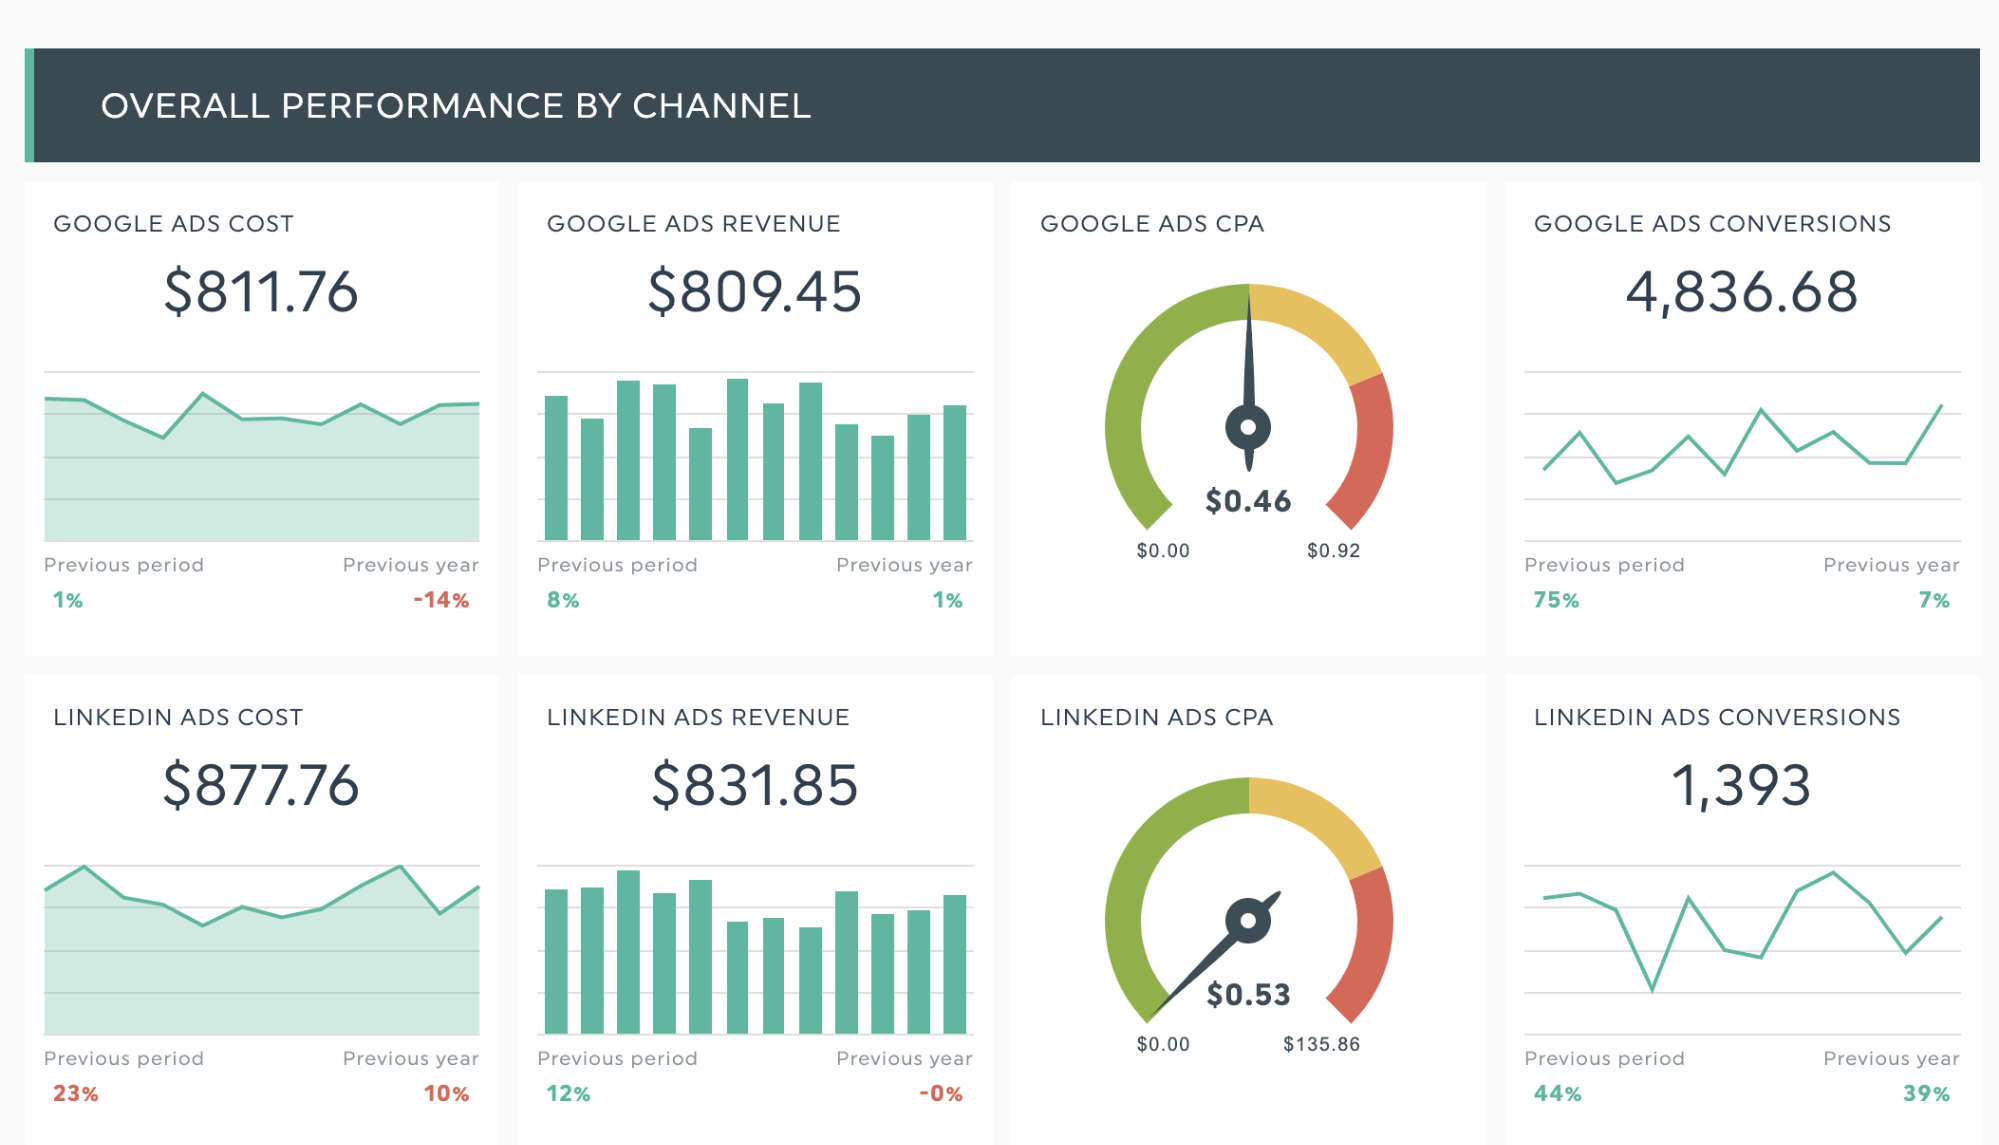1999x1145 pixels.
Task: Select the LinkedIn Ads Conversions title
Action: tap(1717, 717)
